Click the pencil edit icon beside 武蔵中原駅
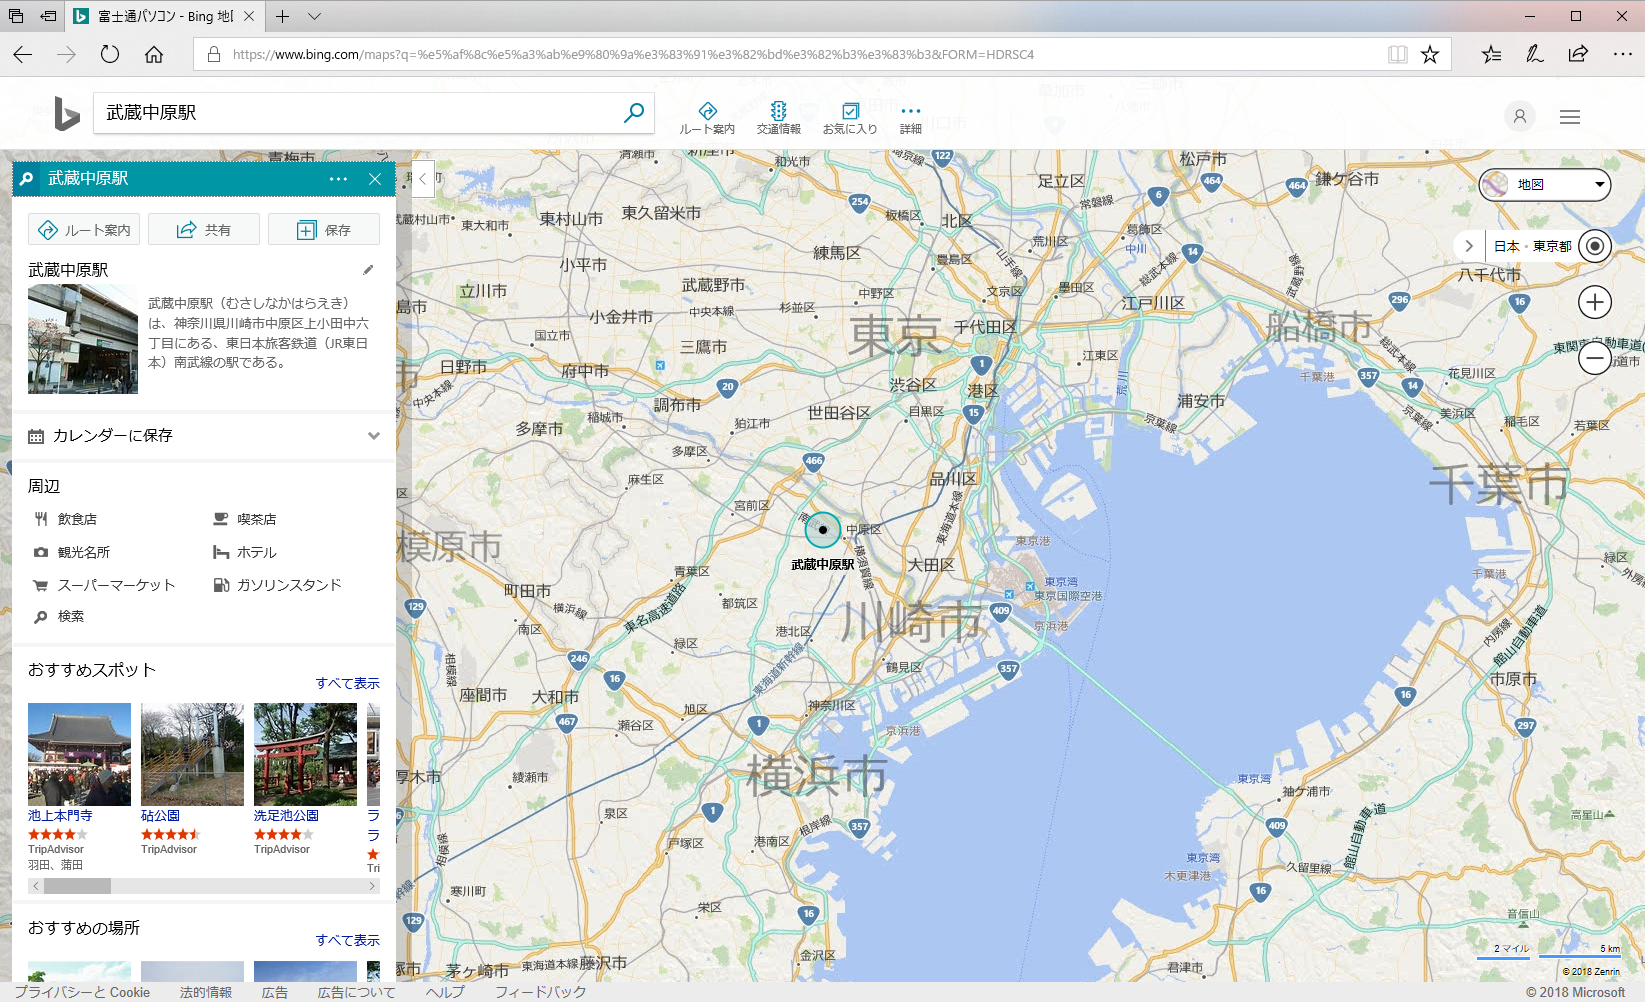1645x1002 pixels. tap(368, 270)
